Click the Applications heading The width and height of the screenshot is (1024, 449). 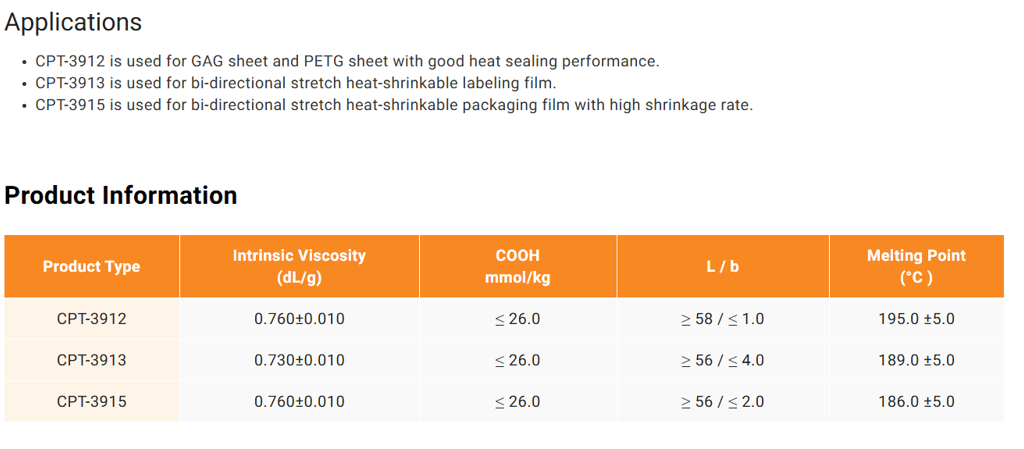tap(73, 22)
